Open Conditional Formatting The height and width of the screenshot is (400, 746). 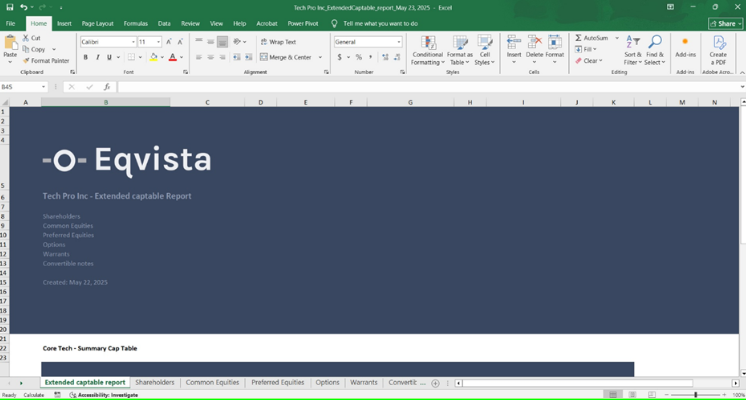[428, 50]
